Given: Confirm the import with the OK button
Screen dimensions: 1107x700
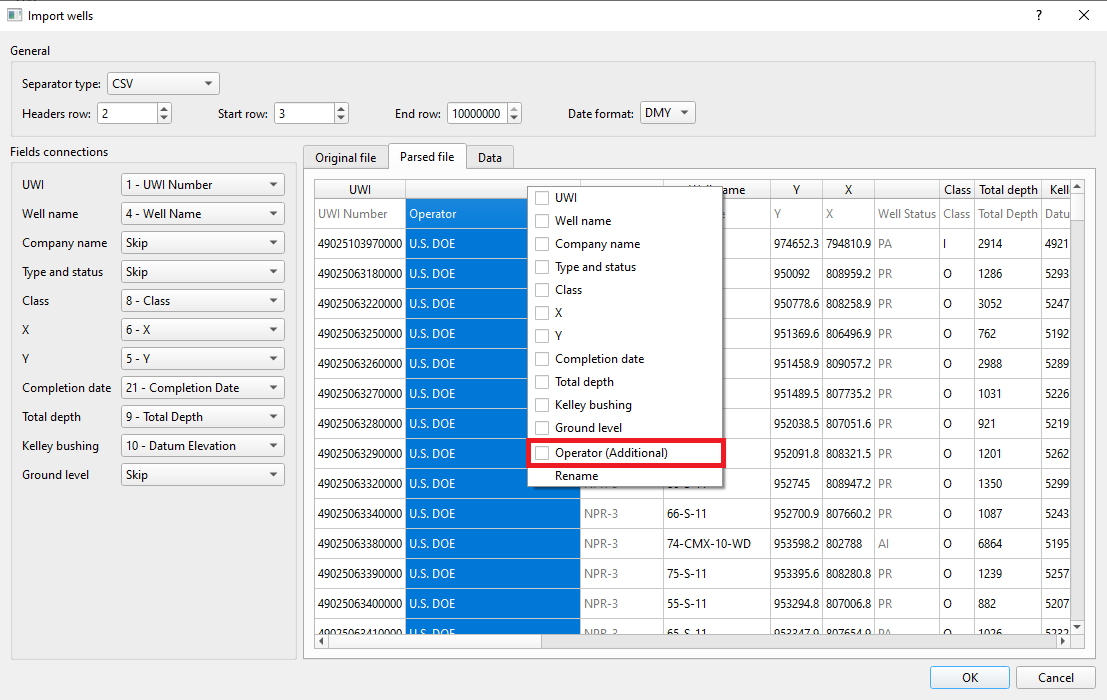Looking at the screenshot, I should click(x=969, y=677).
